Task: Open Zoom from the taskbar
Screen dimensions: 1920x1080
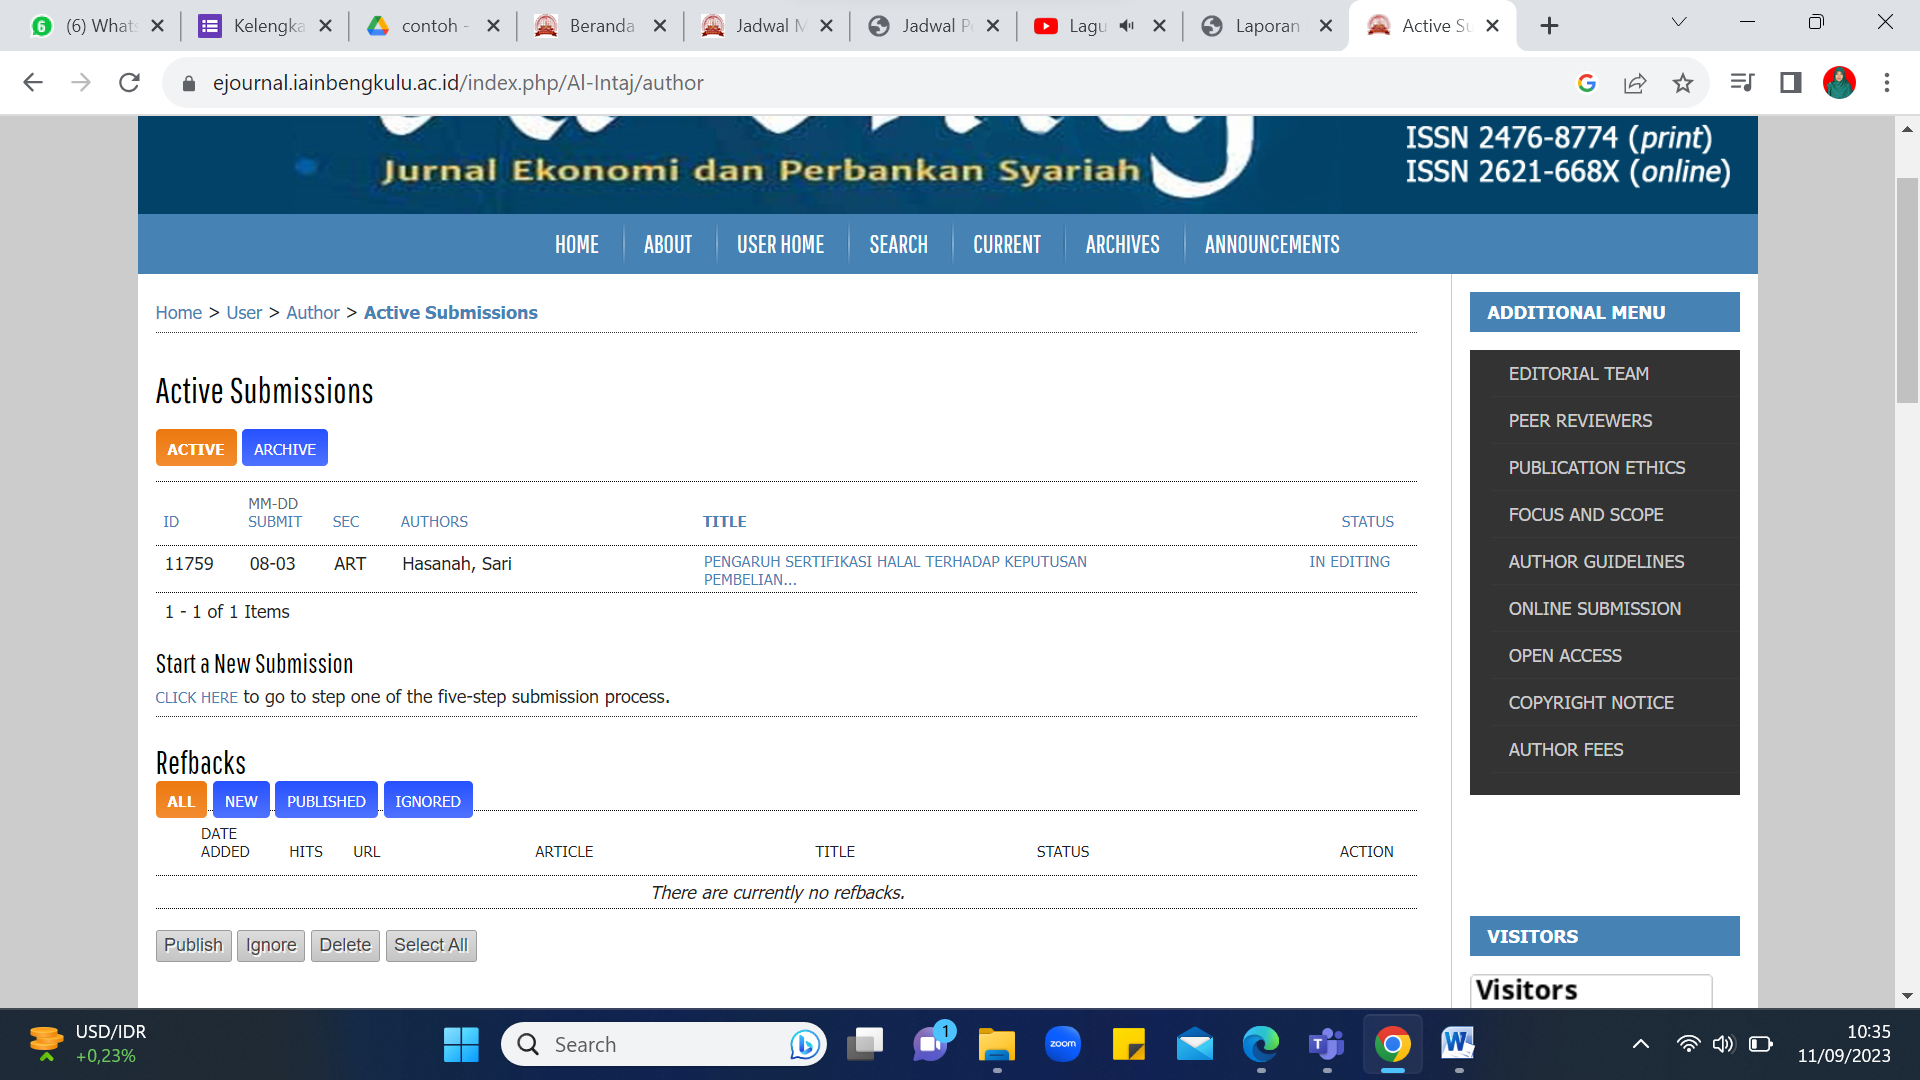Action: coord(1062,1045)
